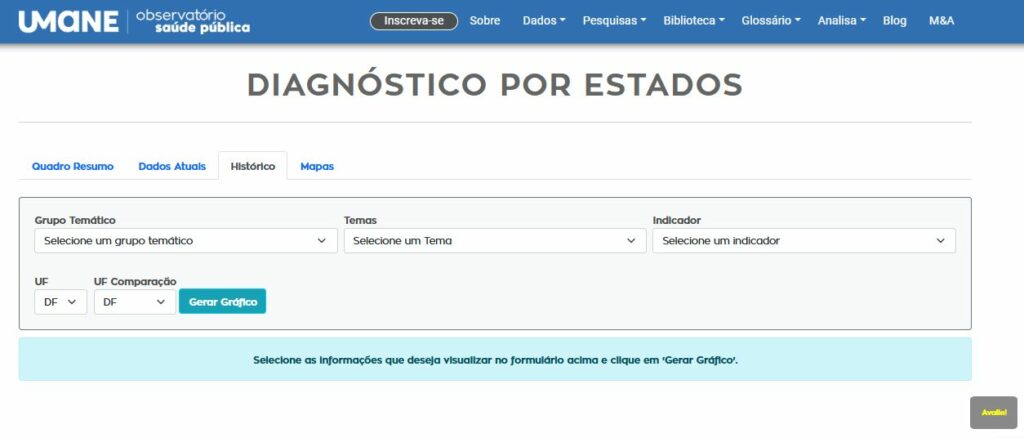Viewport: 1024px width, 438px height.
Task: Select the Histórico tab
Action: point(253,166)
